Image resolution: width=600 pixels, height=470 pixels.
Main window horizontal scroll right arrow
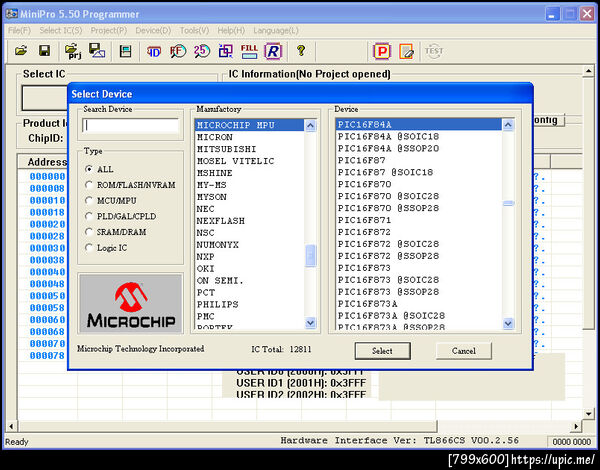(576, 426)
